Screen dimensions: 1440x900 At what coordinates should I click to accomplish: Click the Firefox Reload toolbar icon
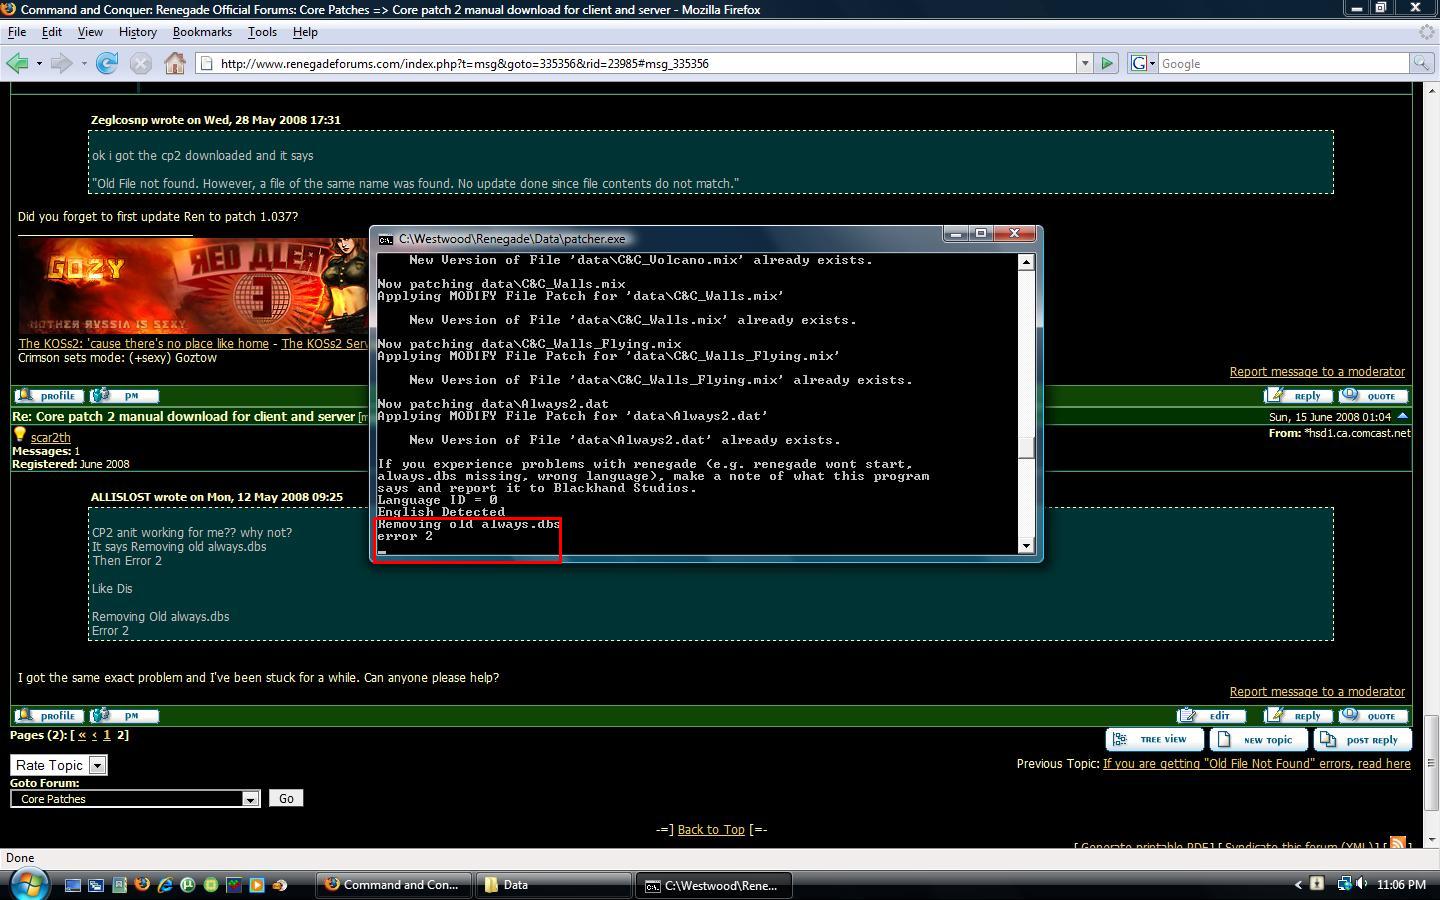pos(107,63)
